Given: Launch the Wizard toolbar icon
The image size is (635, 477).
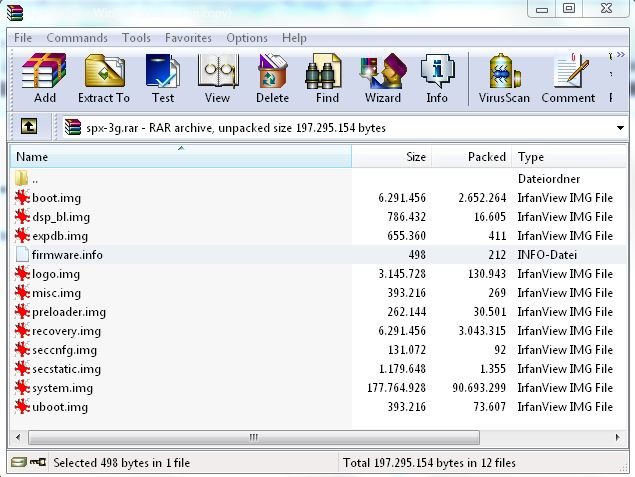Looking at the screenshot, I should 383,71.
